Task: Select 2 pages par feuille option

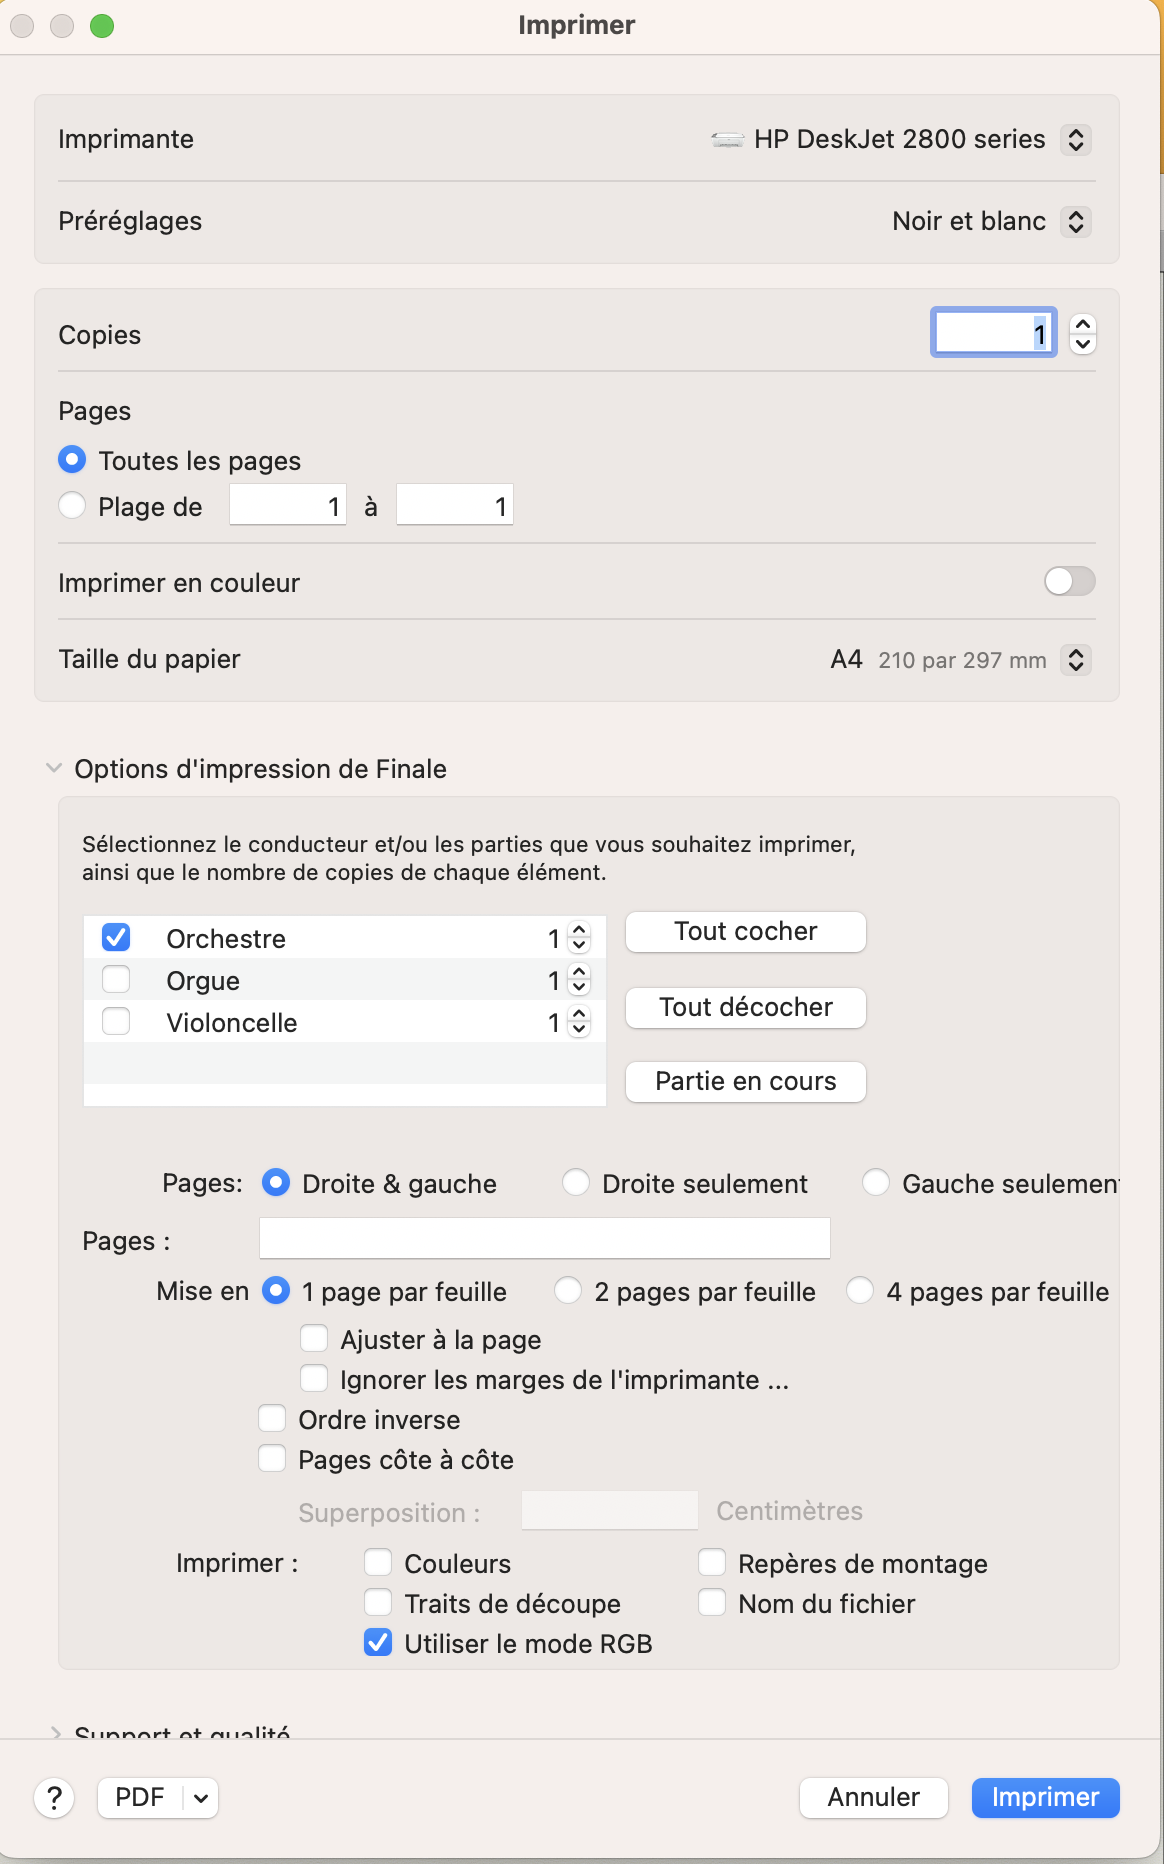Action: coord(568,1291)
